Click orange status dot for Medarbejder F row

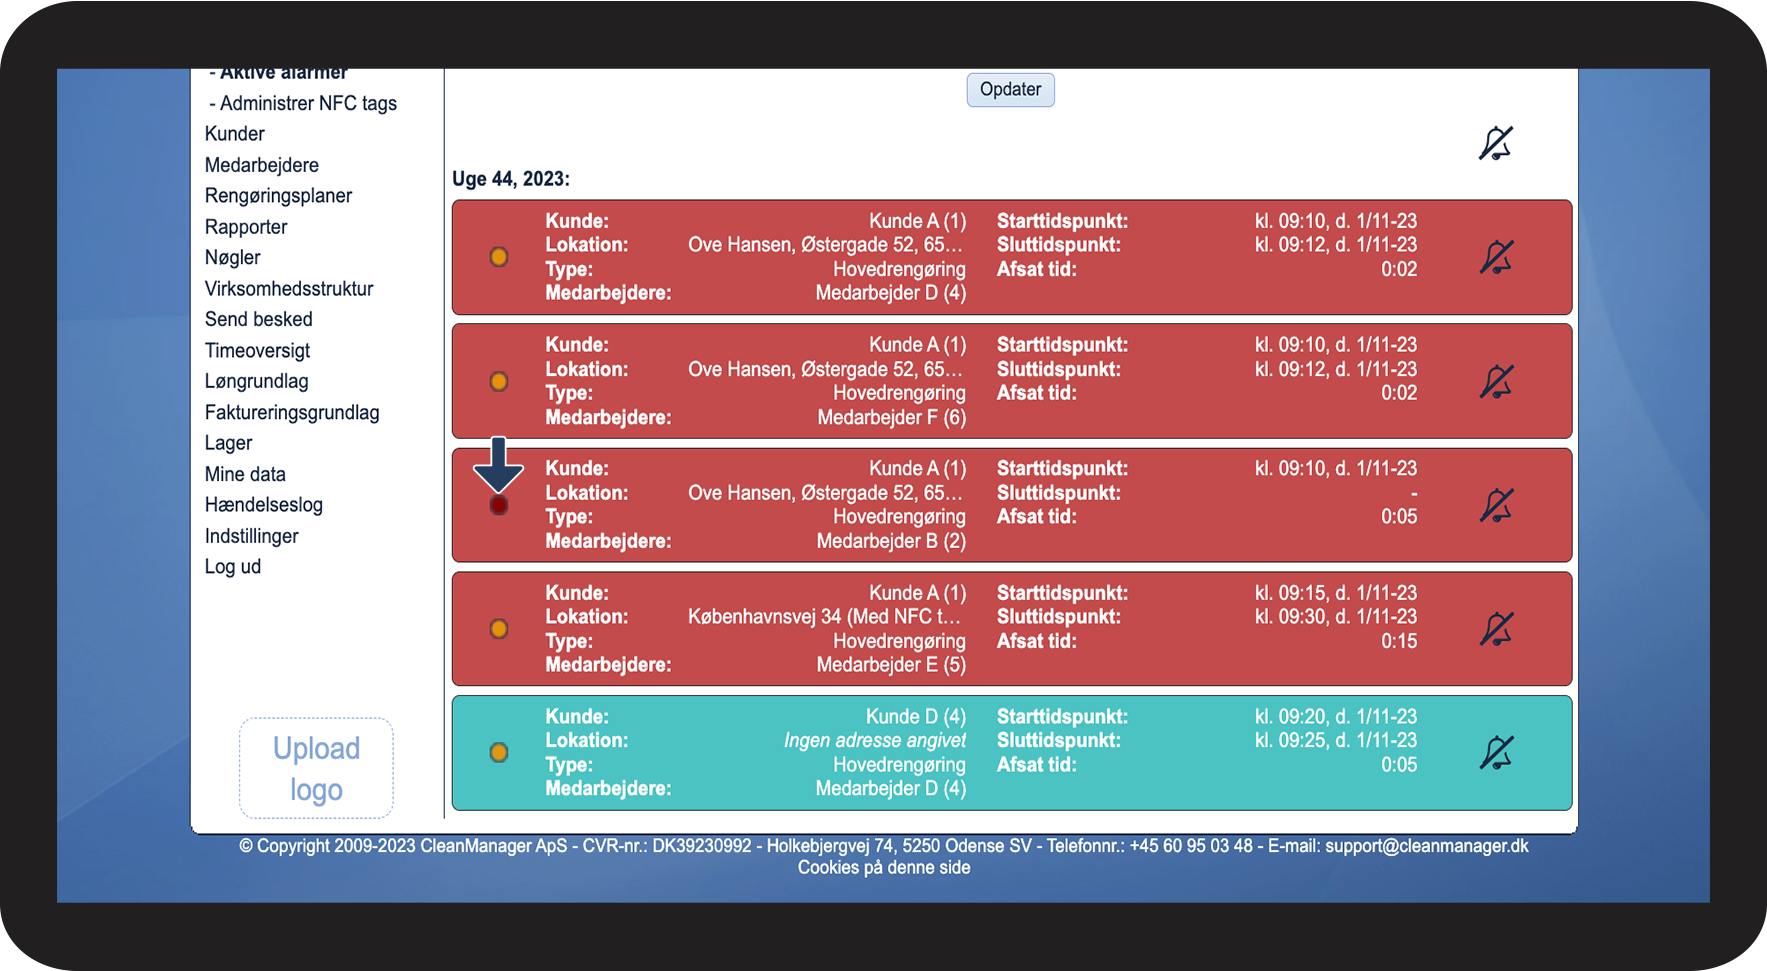499,381
